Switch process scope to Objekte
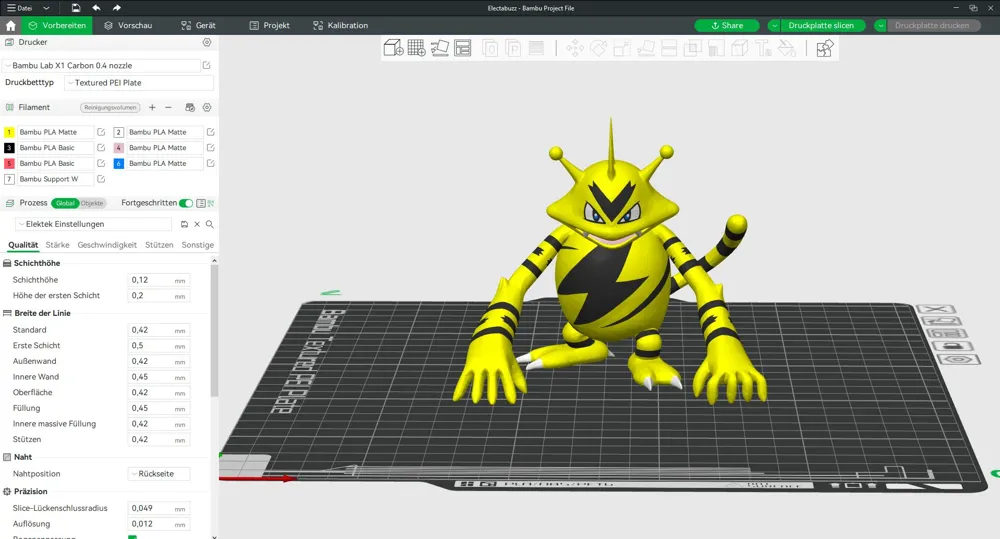The height and width of the screenshot is (539, 1000). (x=92, y=203)
